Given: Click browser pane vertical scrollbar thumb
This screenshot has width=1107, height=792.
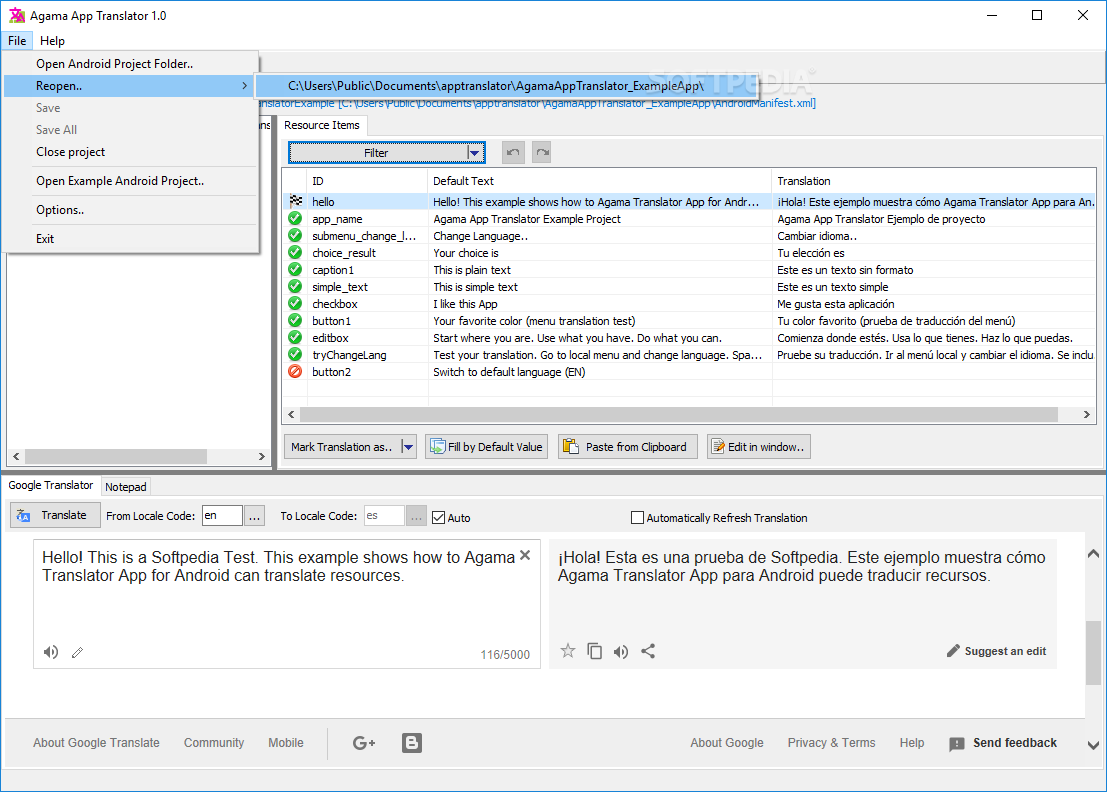Looking at the screenshot, I should 1093,653.
